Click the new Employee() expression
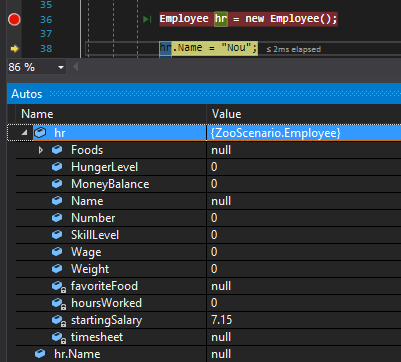The width and height of the screenshot is (401, 362). [289, 19]
